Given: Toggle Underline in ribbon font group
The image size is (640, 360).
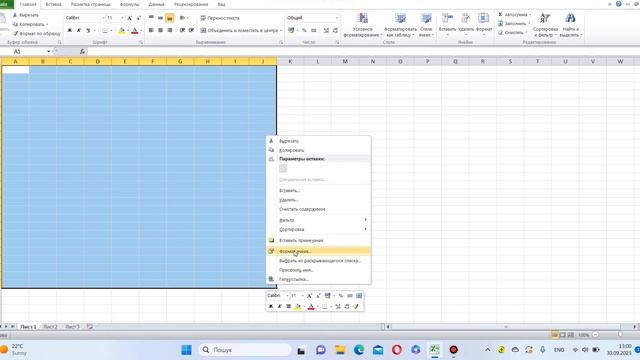Looking at the screenshot, I should coord(88,31).
